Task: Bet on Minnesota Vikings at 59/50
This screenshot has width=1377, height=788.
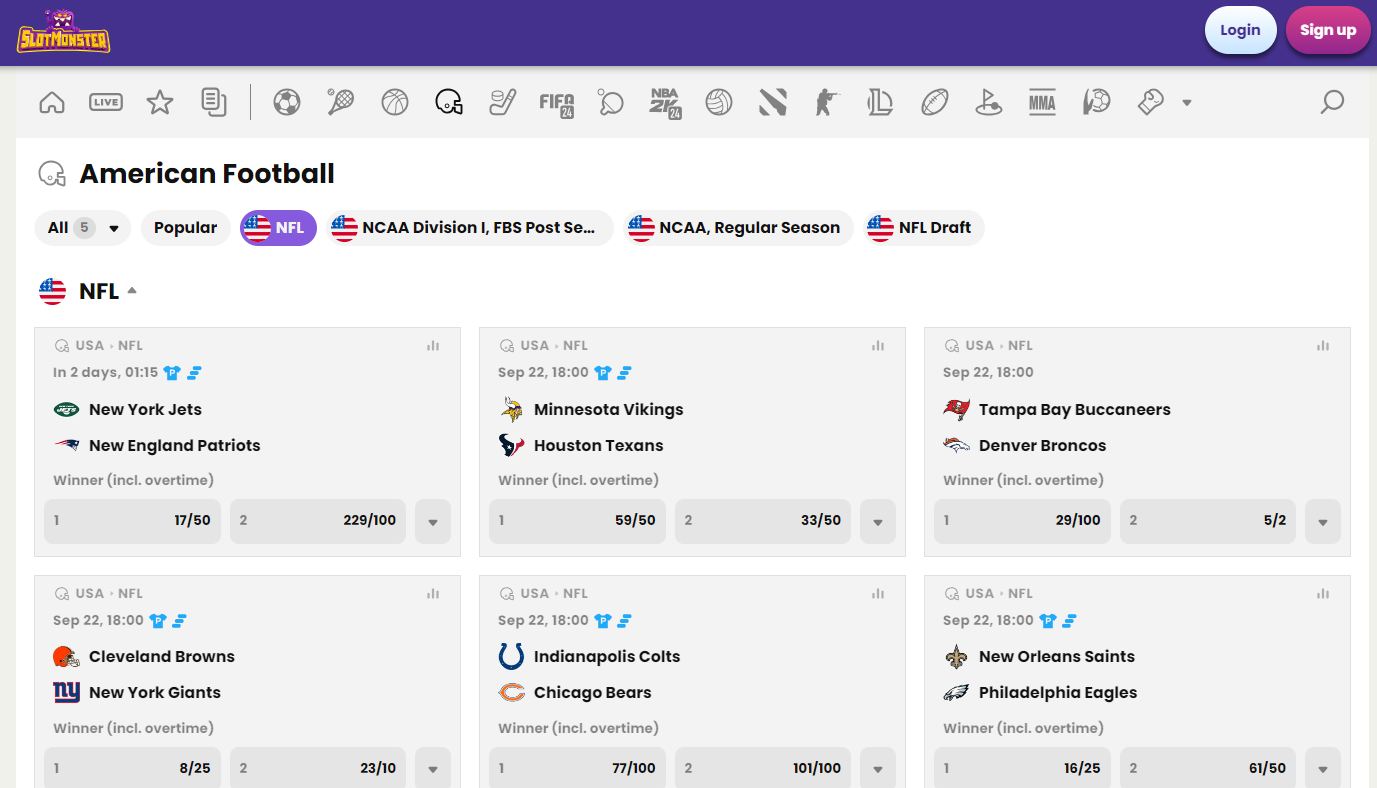Action: [x=577, y=521]
